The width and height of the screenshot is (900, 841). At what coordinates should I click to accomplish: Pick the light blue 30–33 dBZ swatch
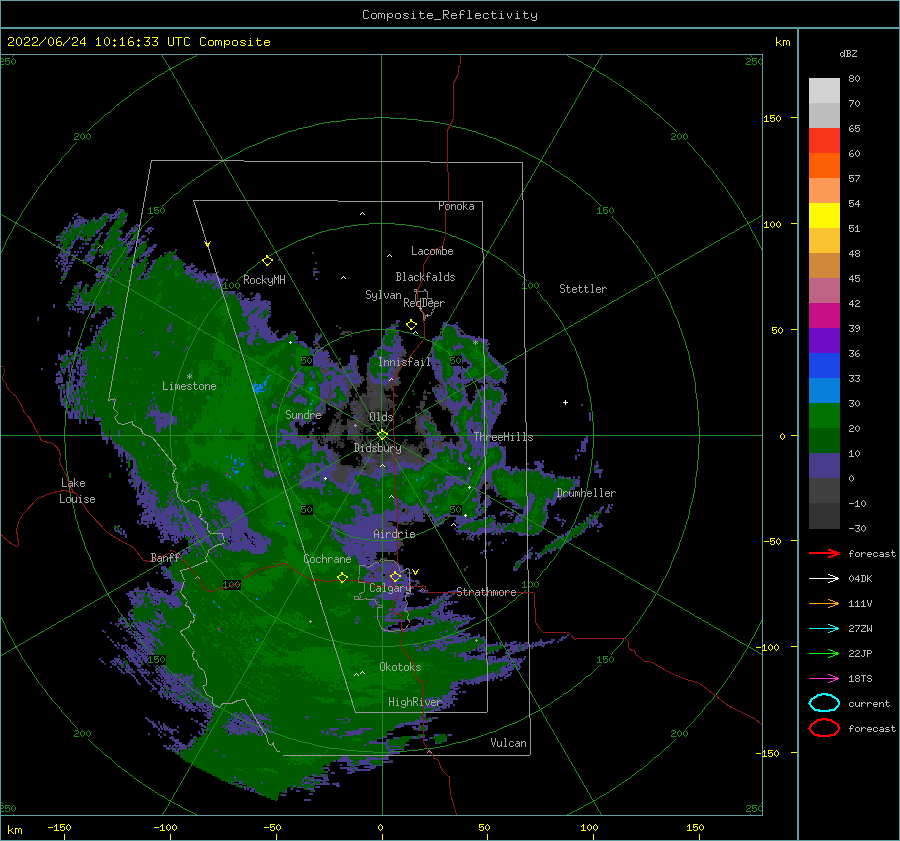pyautogui.click(x=824, y=391)
